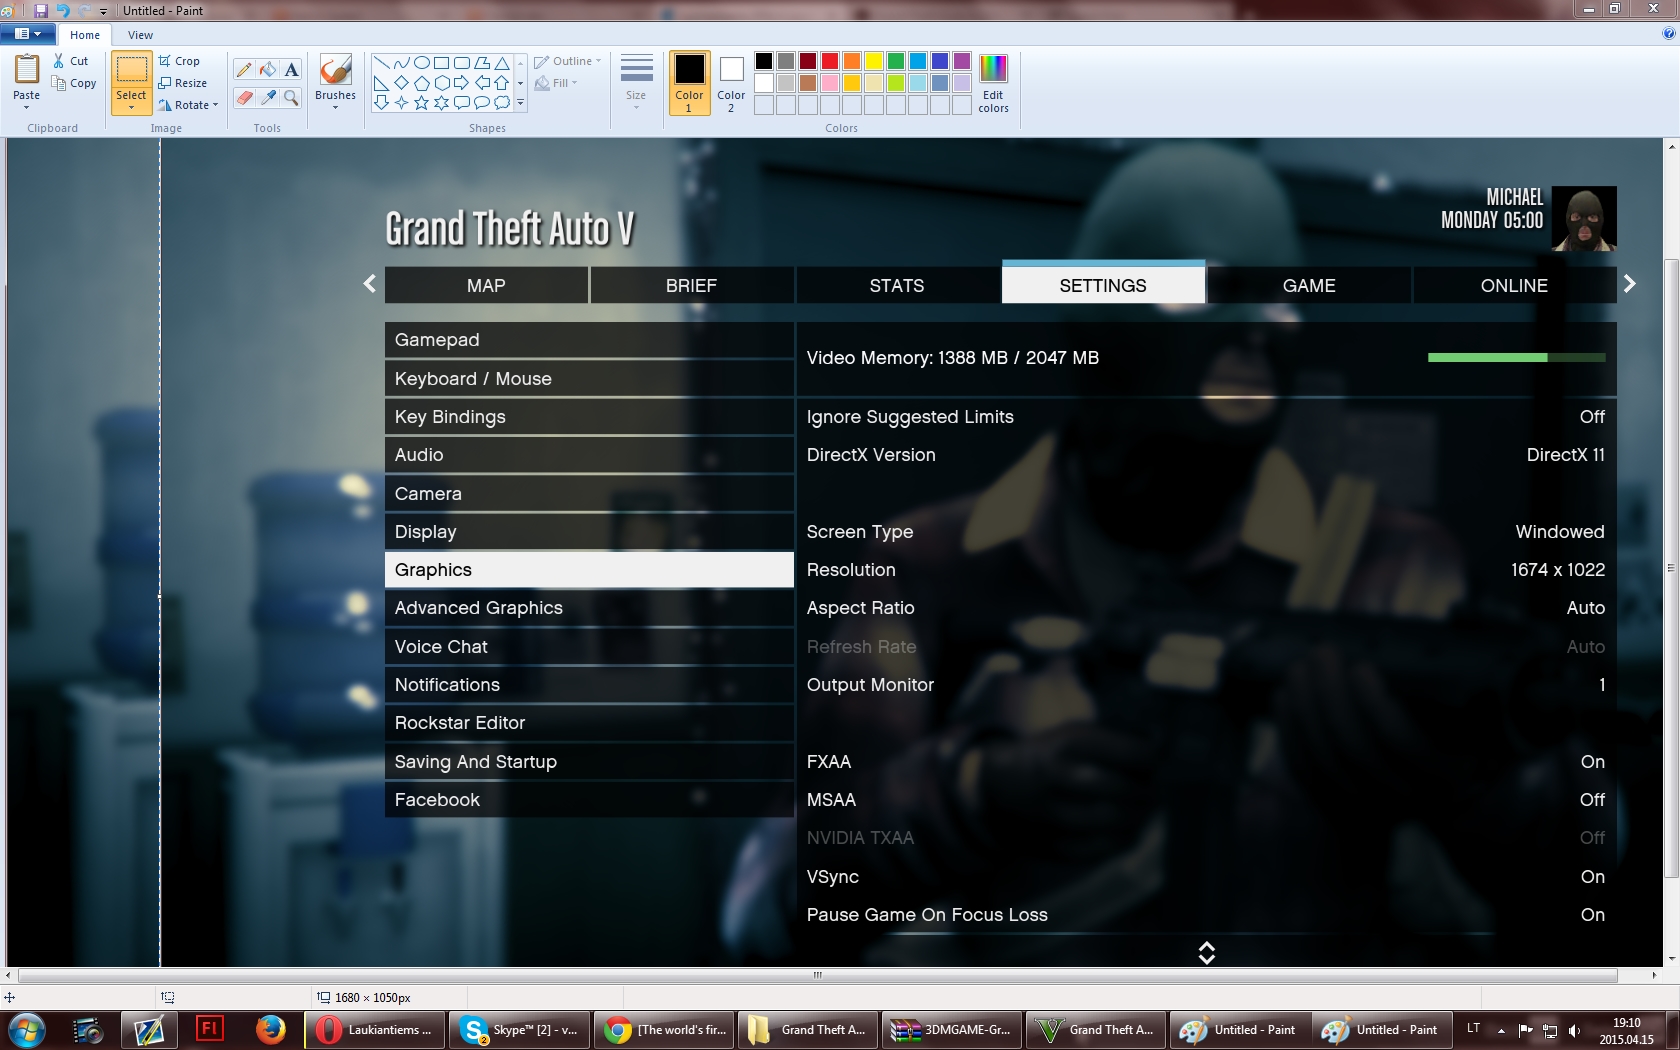Open the Paint file menu dropdown
Image resolution: width=1680 pixels, height=1050 pixels.
[28, 34]
